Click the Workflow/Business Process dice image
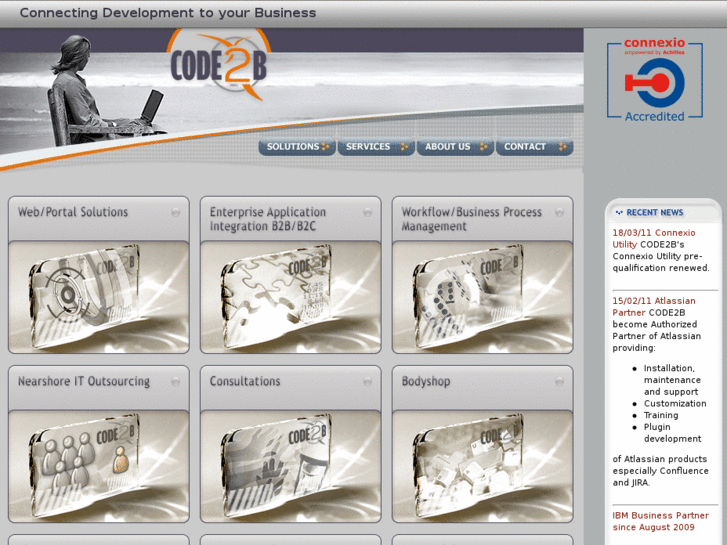Image resolution: width=727 pixels, height=545 pixels. point(483,297)
